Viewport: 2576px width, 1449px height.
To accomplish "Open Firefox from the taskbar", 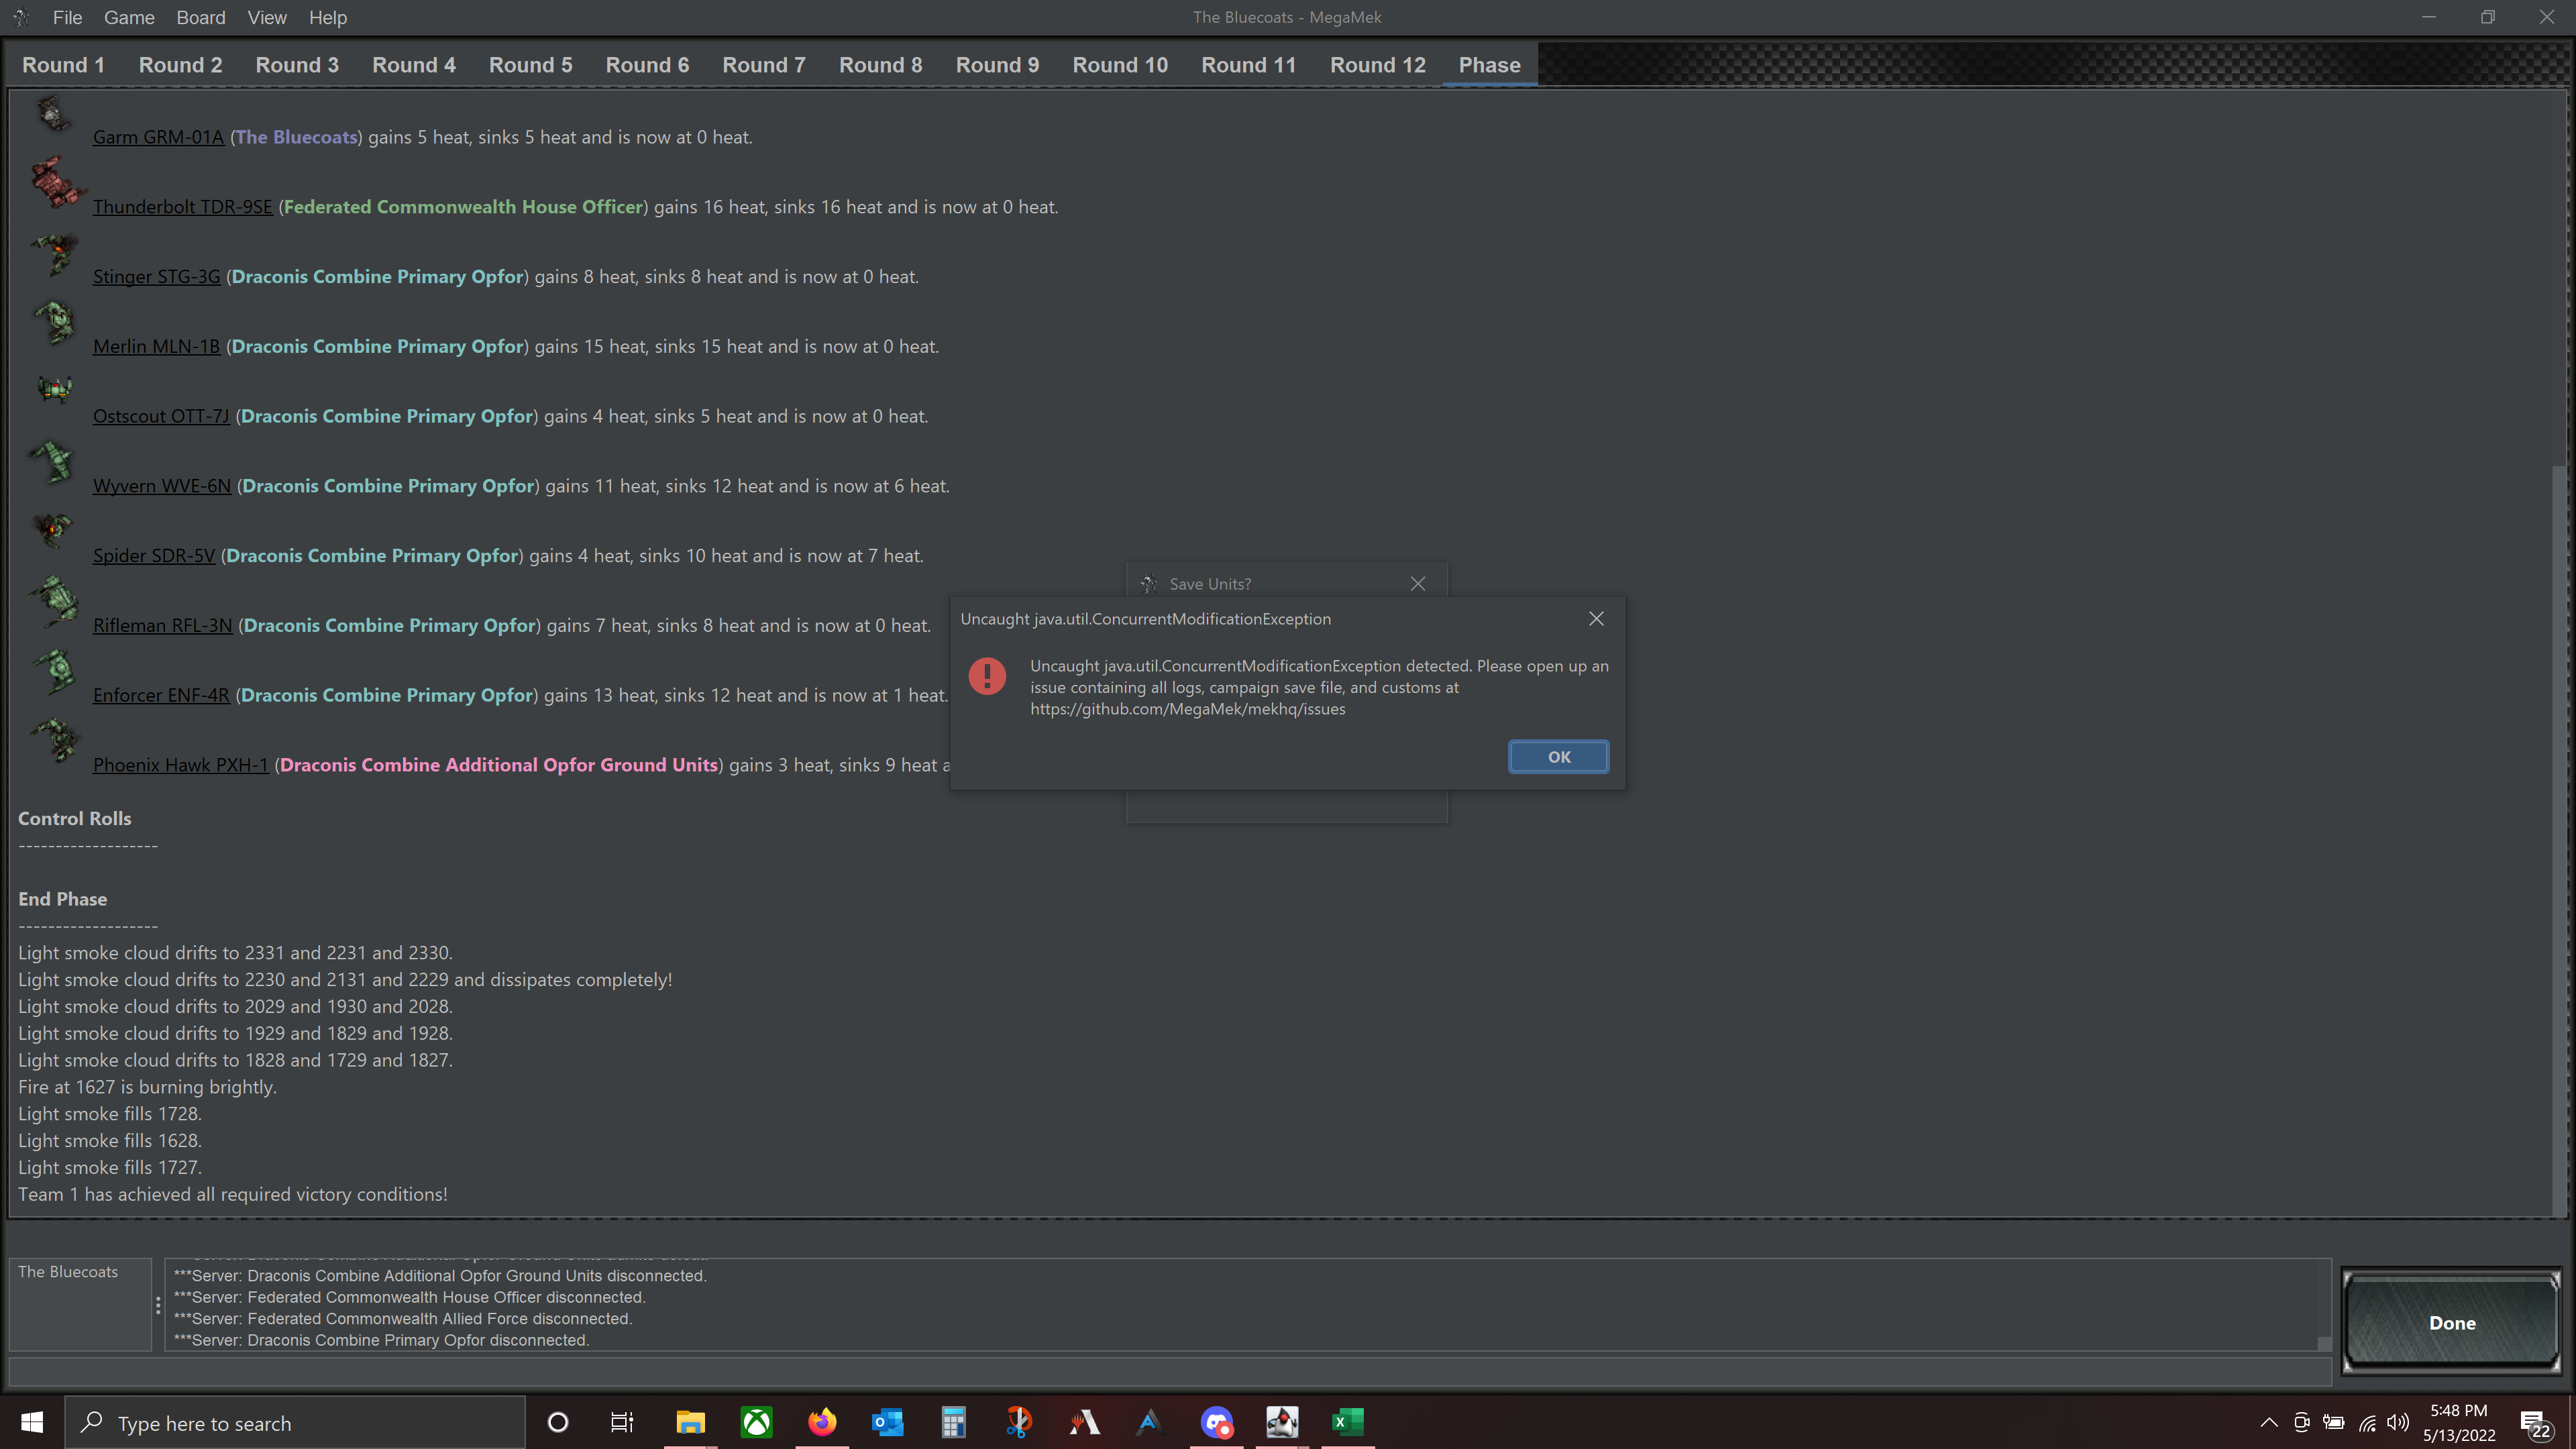I will [x=822, y=1422].
